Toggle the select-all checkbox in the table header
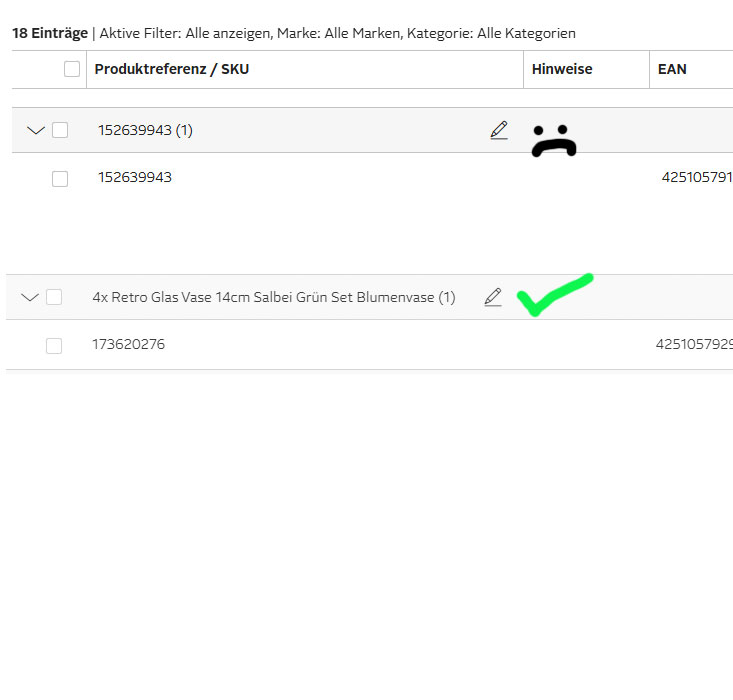Viewport: 733px width, 700px height. (x=72, y=69)
